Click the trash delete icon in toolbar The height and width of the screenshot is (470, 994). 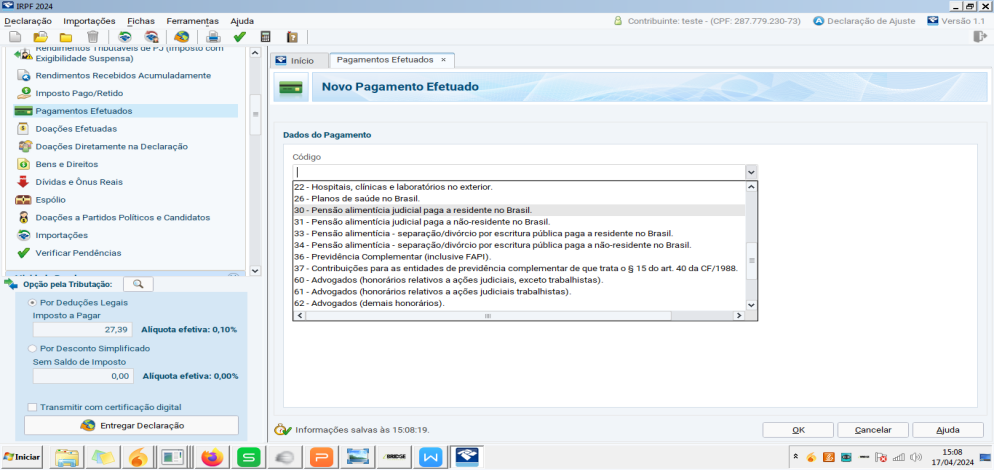93,37
